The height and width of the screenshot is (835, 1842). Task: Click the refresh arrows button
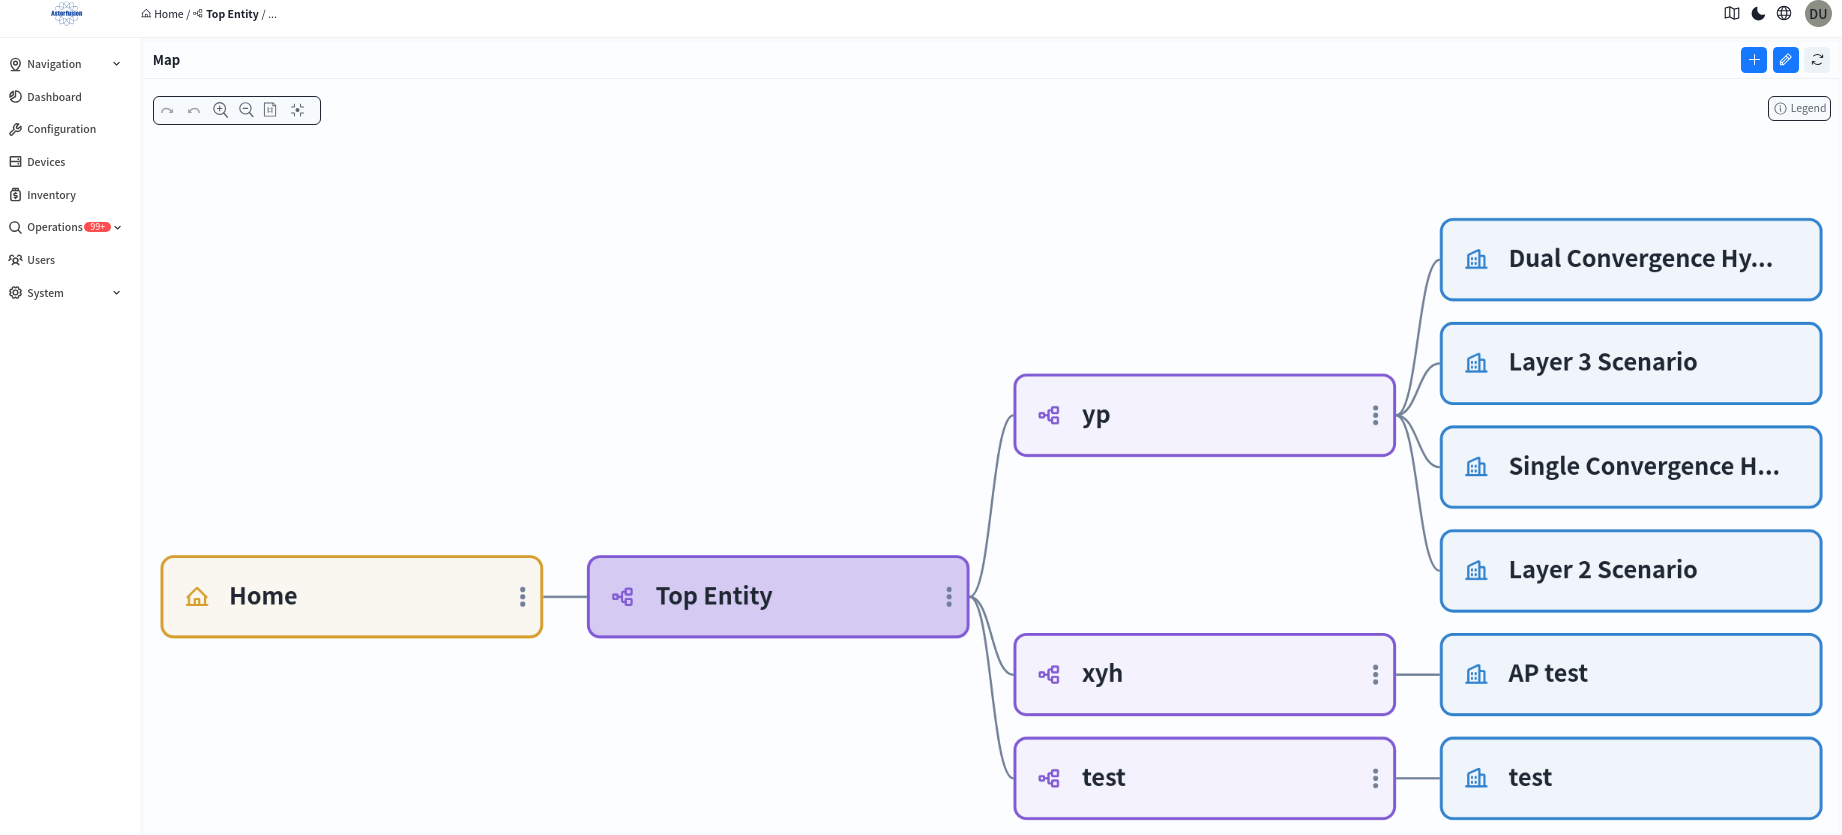pyautogui.click(x=1817, y=60)
